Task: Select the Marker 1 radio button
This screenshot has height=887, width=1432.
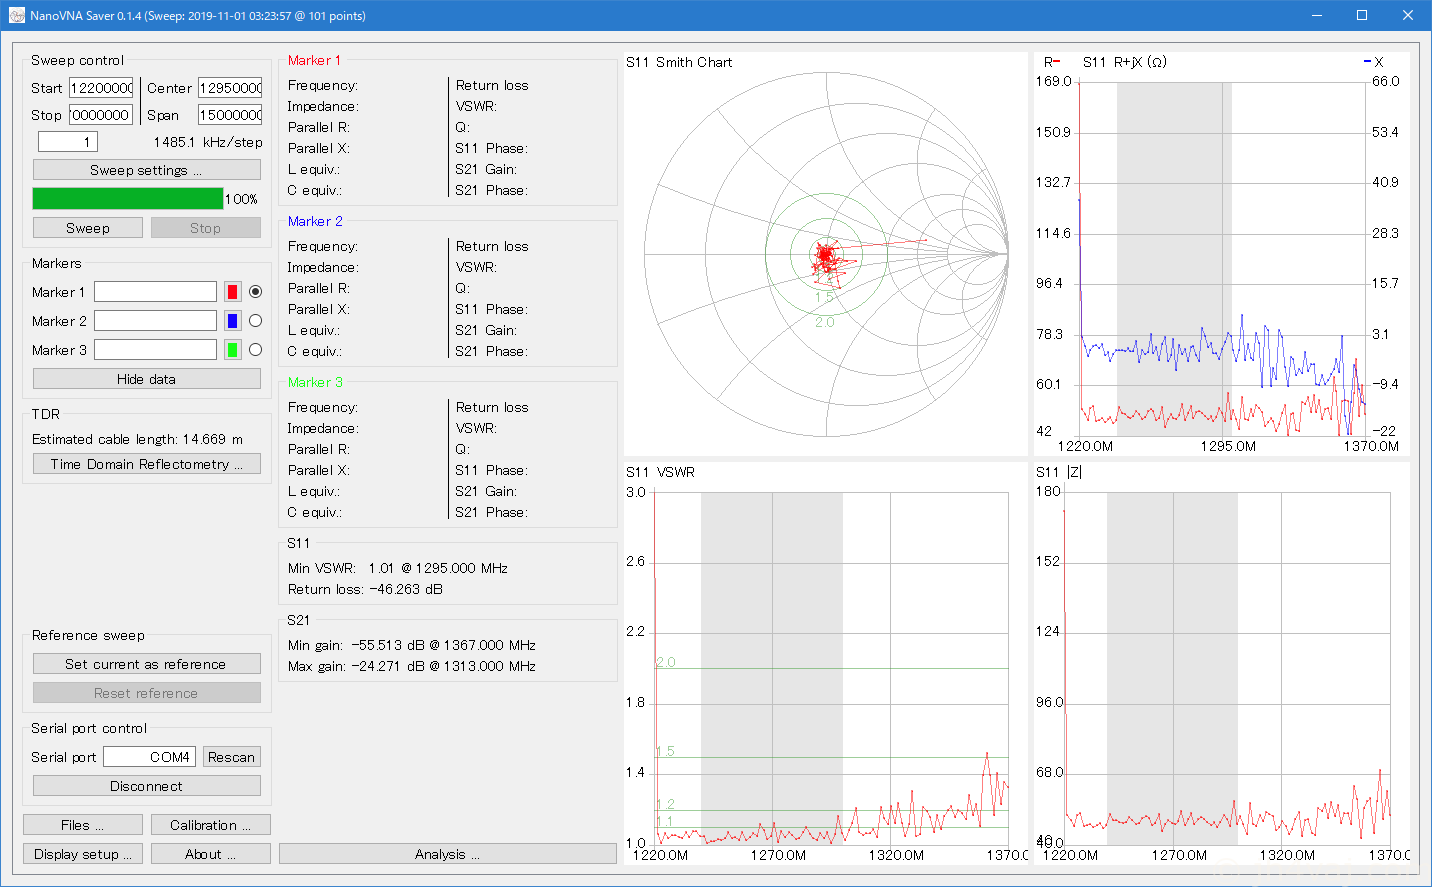Action: pos(256,292)
